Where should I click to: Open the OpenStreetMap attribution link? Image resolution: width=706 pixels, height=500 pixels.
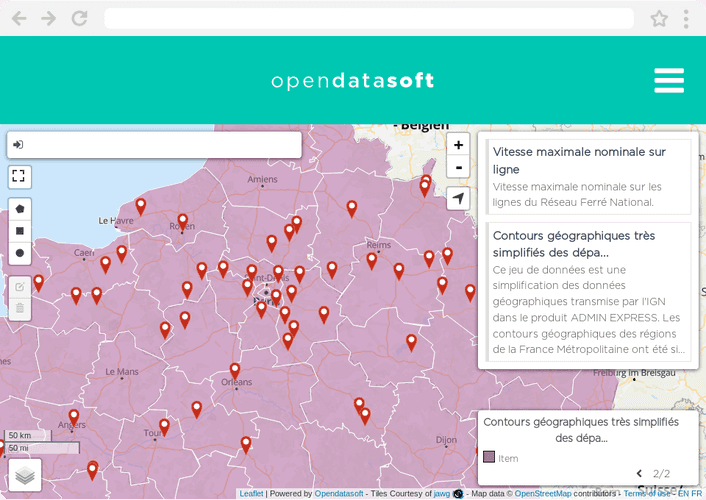543,494
